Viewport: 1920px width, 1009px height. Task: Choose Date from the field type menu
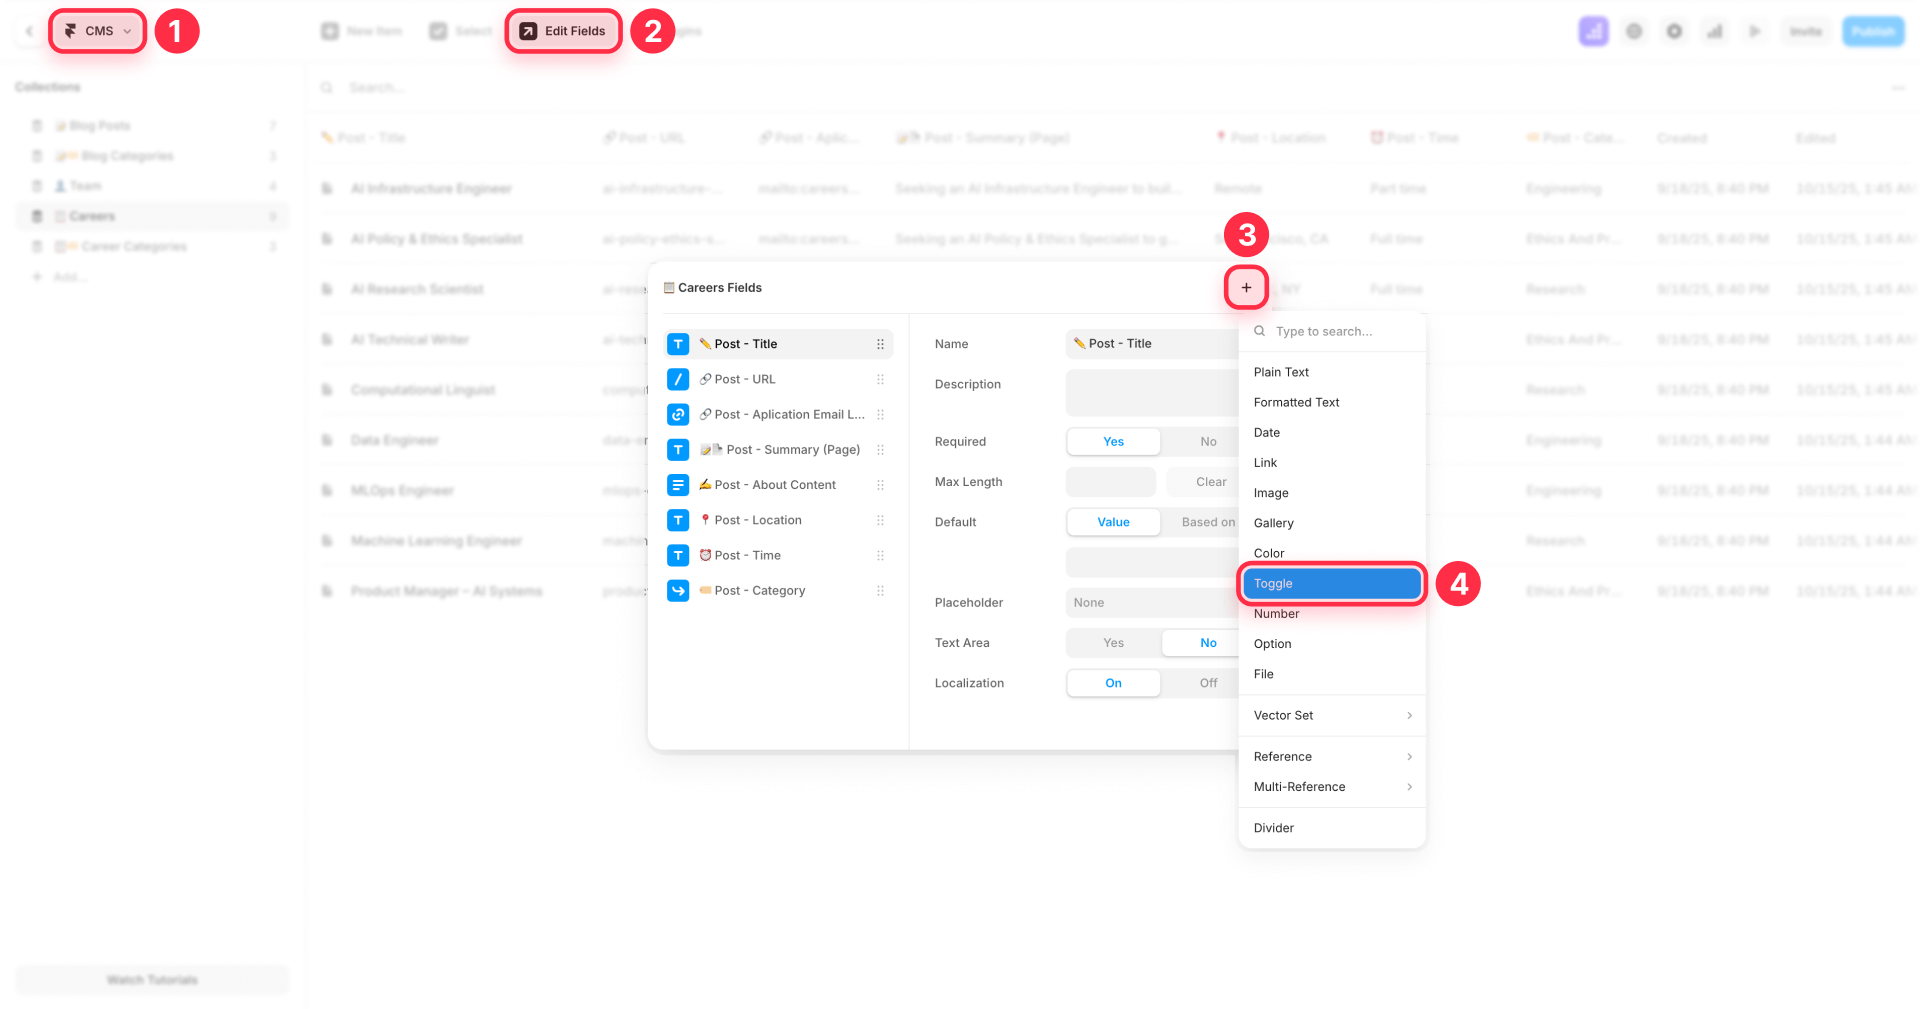[x=1266, y=432]
